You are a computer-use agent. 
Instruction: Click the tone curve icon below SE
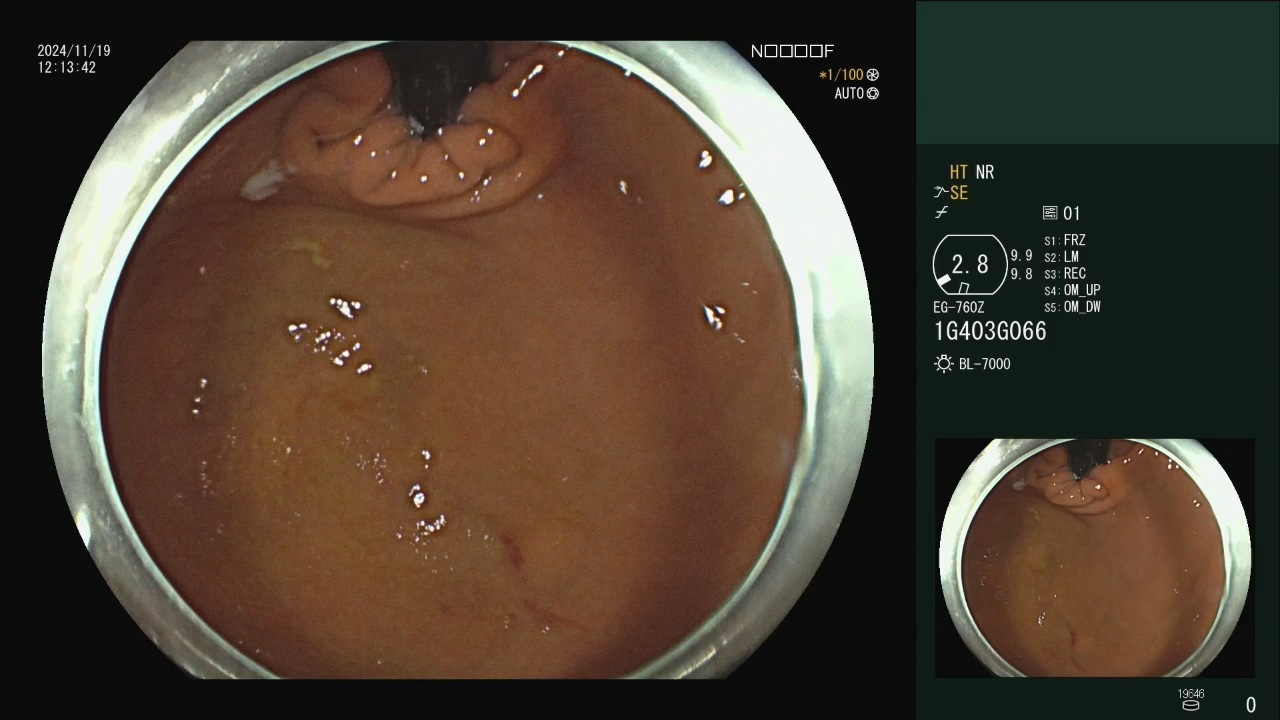941,213
